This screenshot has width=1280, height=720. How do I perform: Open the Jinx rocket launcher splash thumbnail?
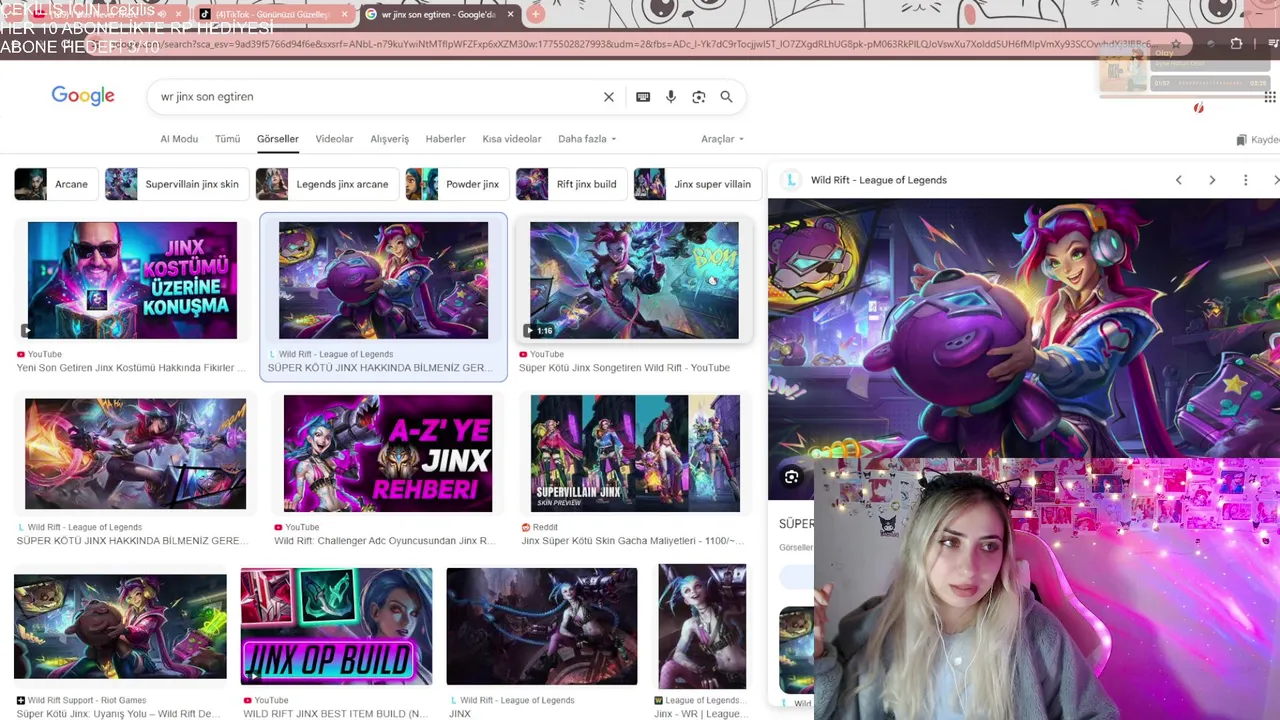tap(135, 453)
